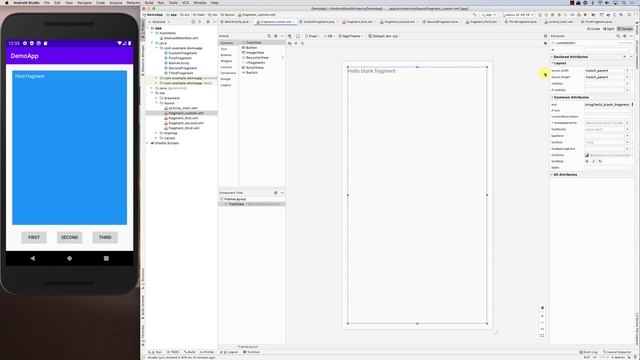Viewport: 640px width, 360px height.
Task: Tap the emulator Home circle button
Action: pos(69,258)
